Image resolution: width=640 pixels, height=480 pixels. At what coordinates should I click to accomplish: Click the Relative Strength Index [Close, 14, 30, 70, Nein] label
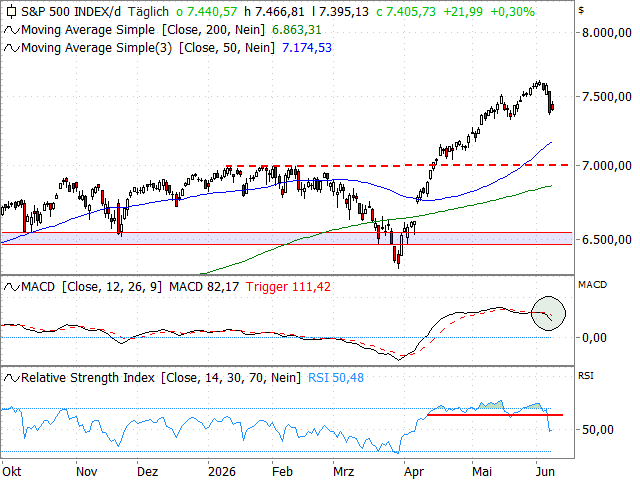[161, 378]
